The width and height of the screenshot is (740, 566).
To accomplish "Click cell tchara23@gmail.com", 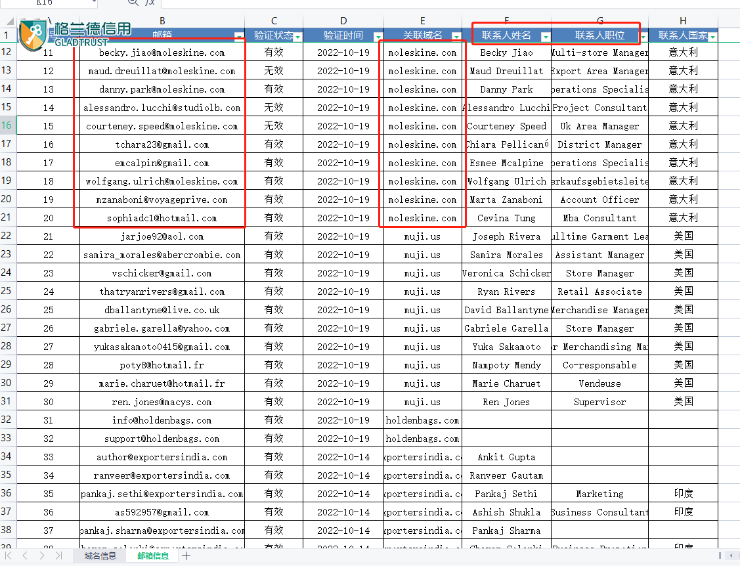I will click(162, 144).
